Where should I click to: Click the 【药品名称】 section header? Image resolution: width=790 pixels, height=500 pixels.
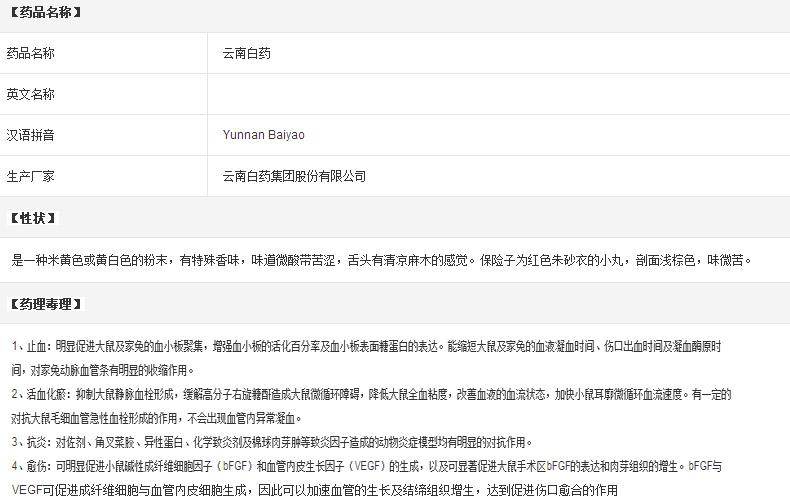[45, 13]
